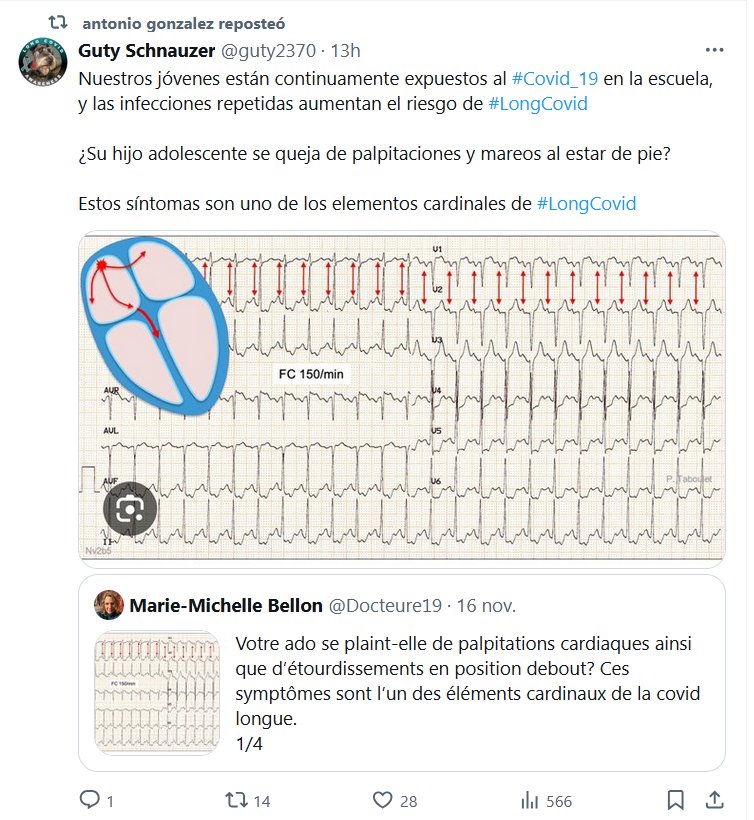This screenshot has width=754, height=820.
Task: Click the Guty Schnauzer display name
Action: click(146, 50)
